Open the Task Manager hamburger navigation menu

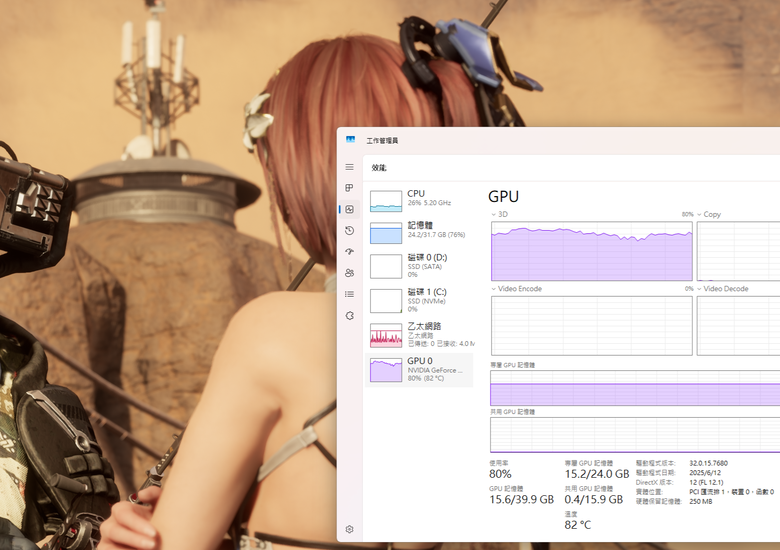[350, 167]
